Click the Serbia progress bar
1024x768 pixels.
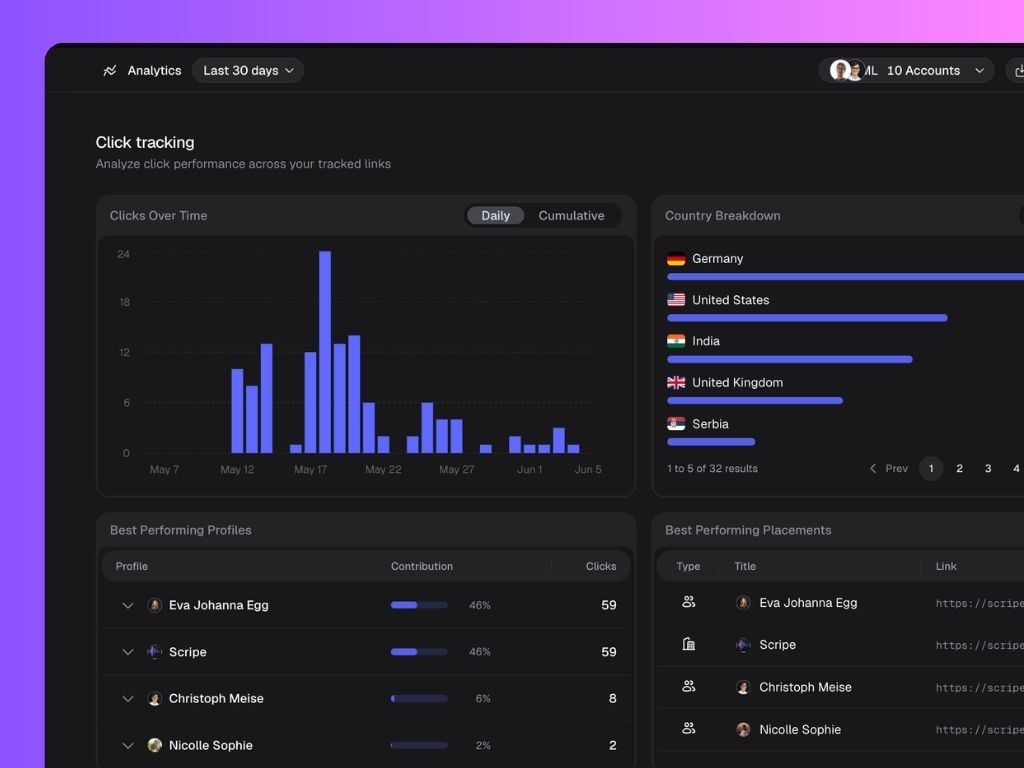point(711,442)
